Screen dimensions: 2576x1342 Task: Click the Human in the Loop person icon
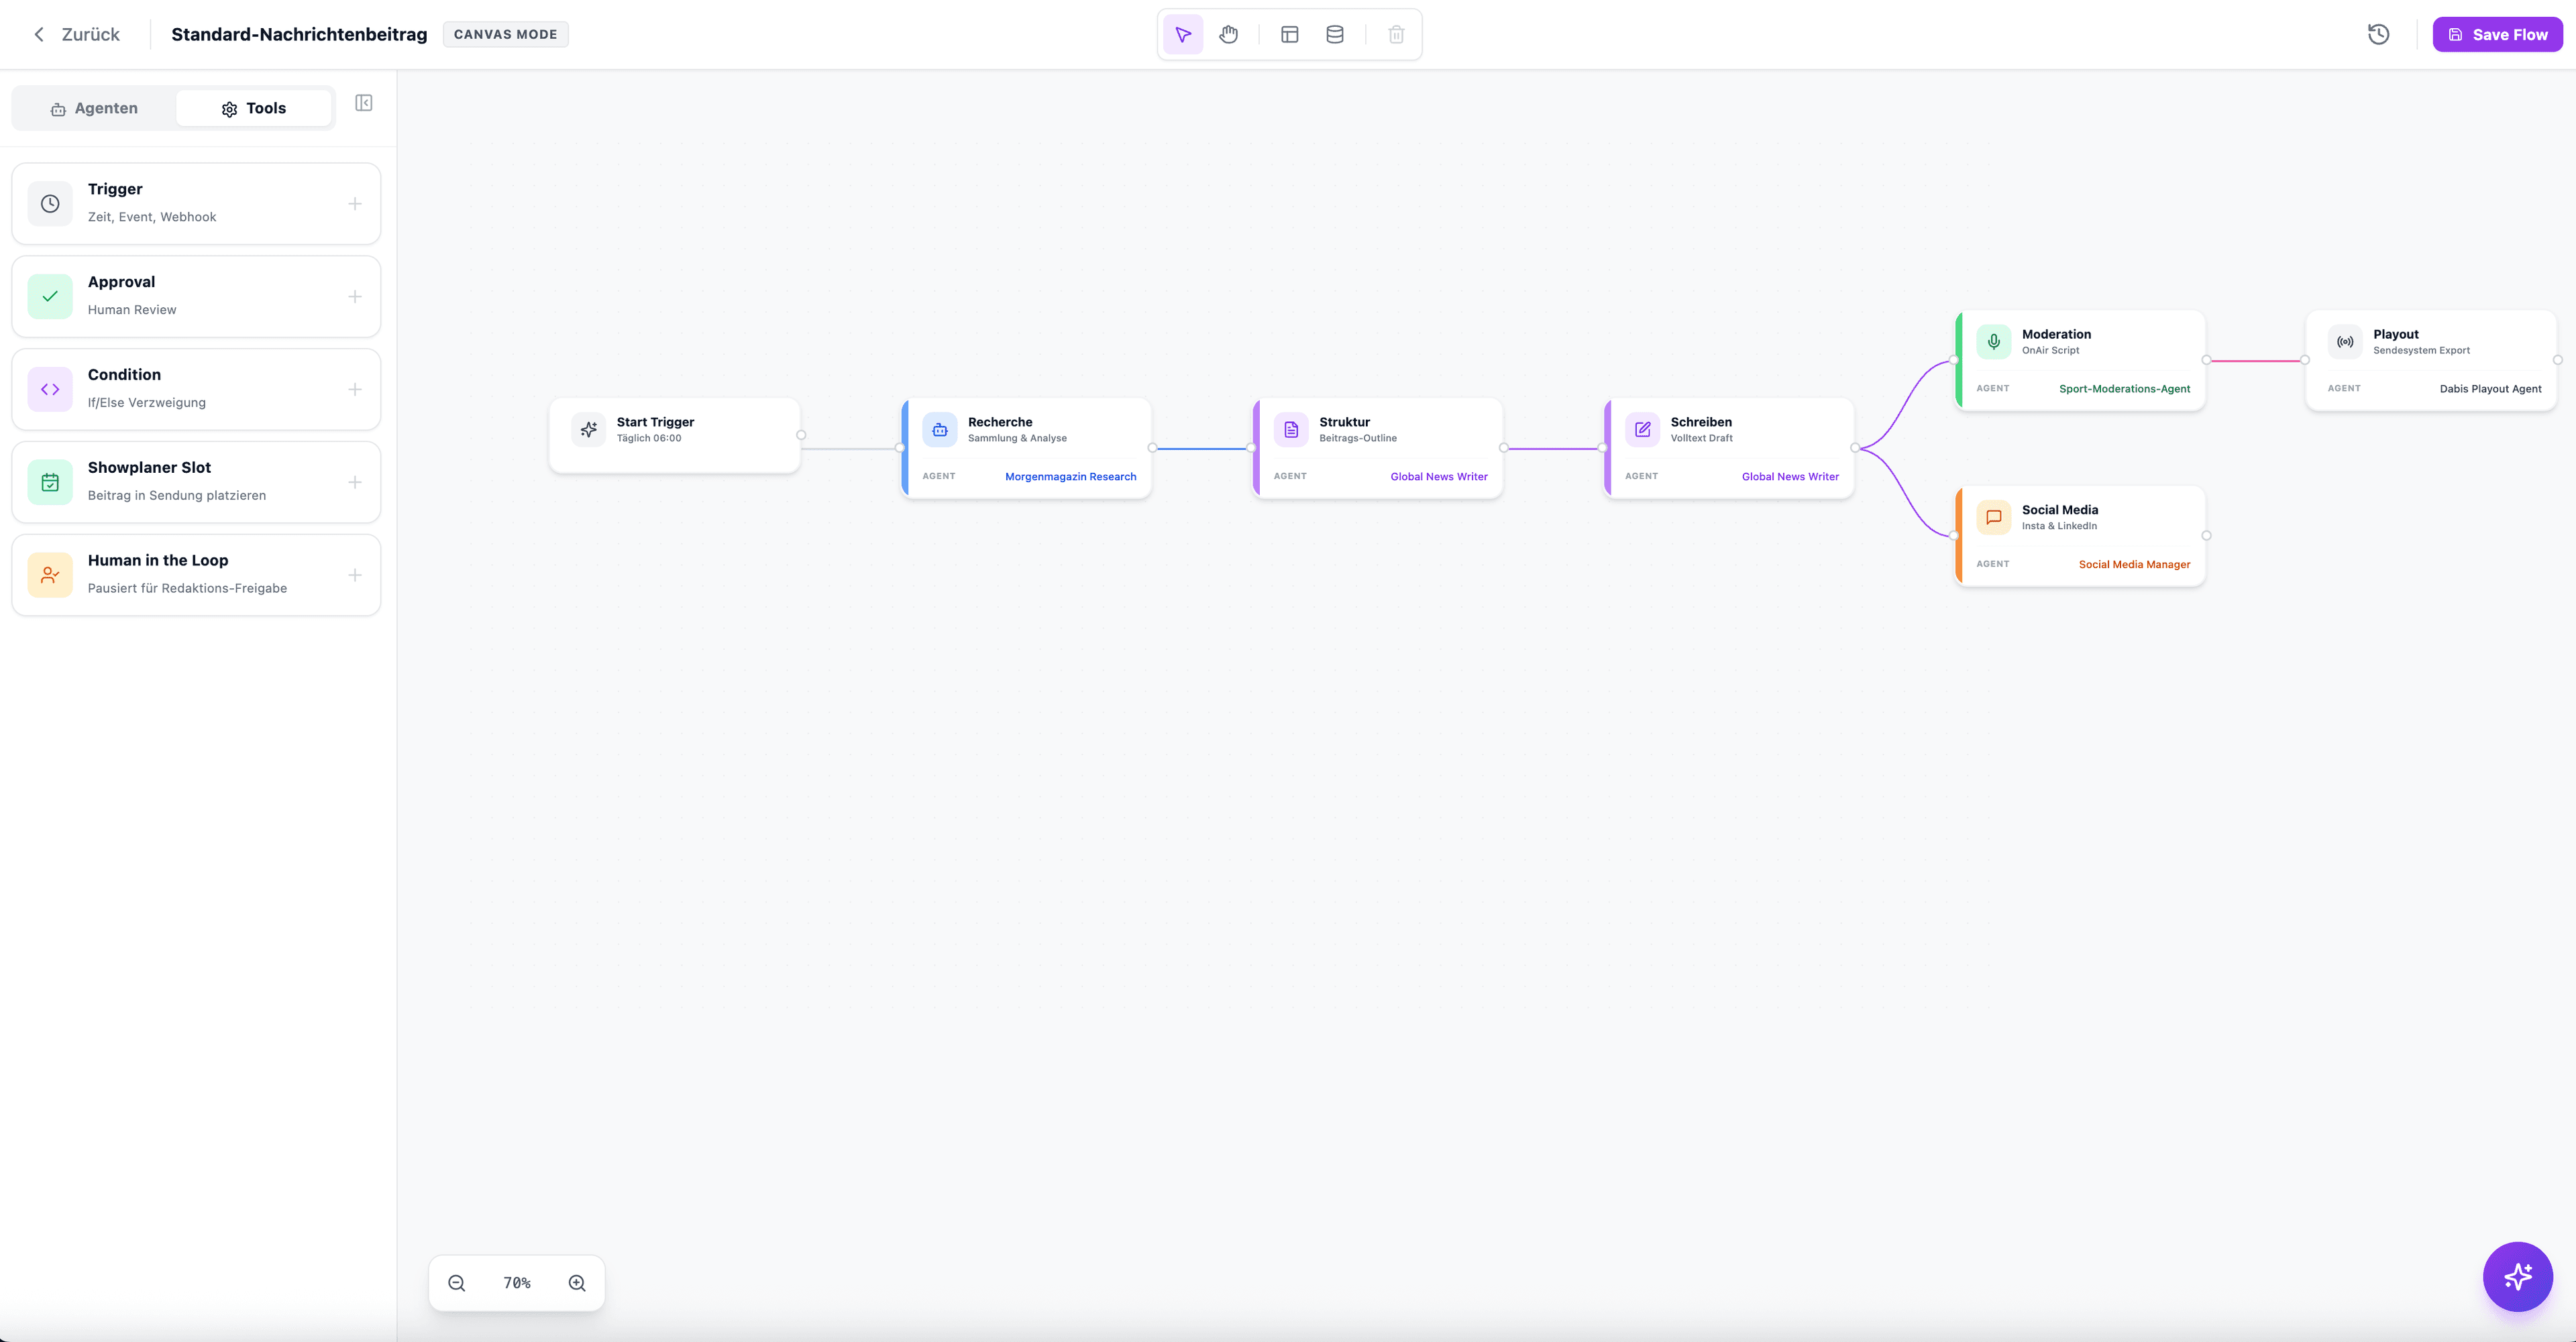(x=50, y=575)
